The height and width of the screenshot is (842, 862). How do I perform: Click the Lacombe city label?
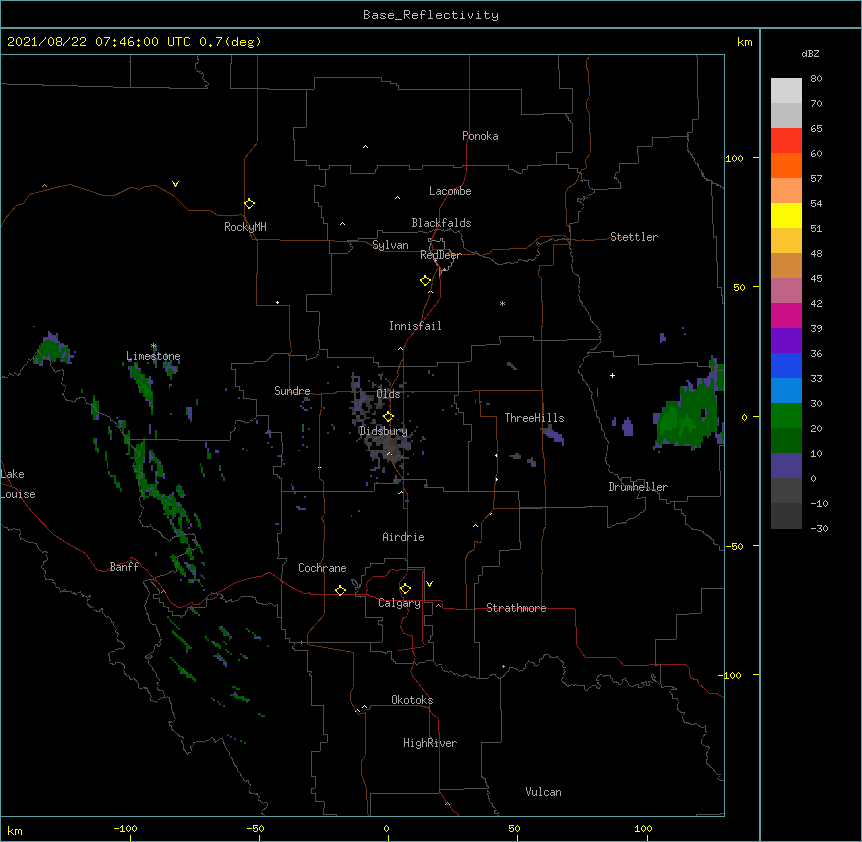tap(450, 191)
